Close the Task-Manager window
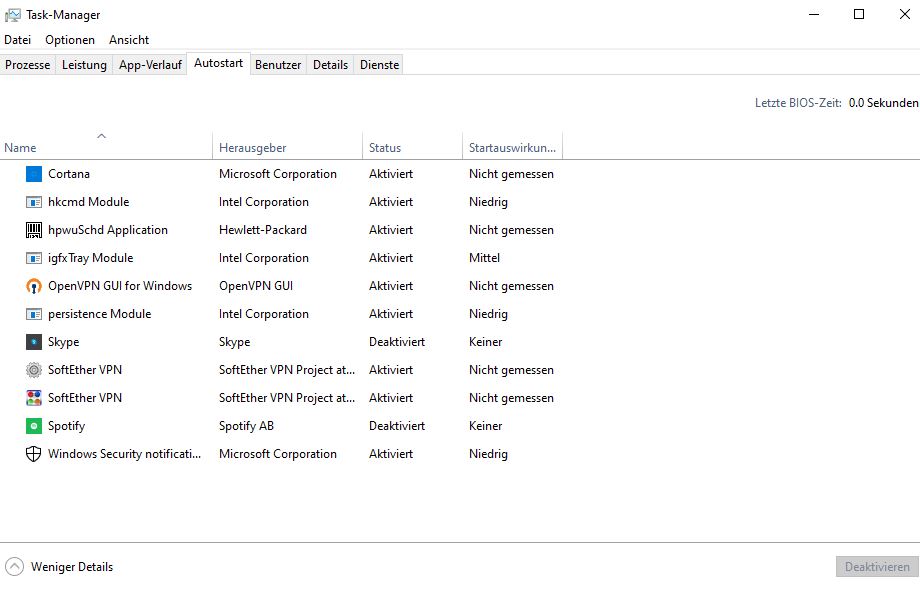The width and height of the screenshot is (920, 589). pyautogui.click(x=905, y=14)
